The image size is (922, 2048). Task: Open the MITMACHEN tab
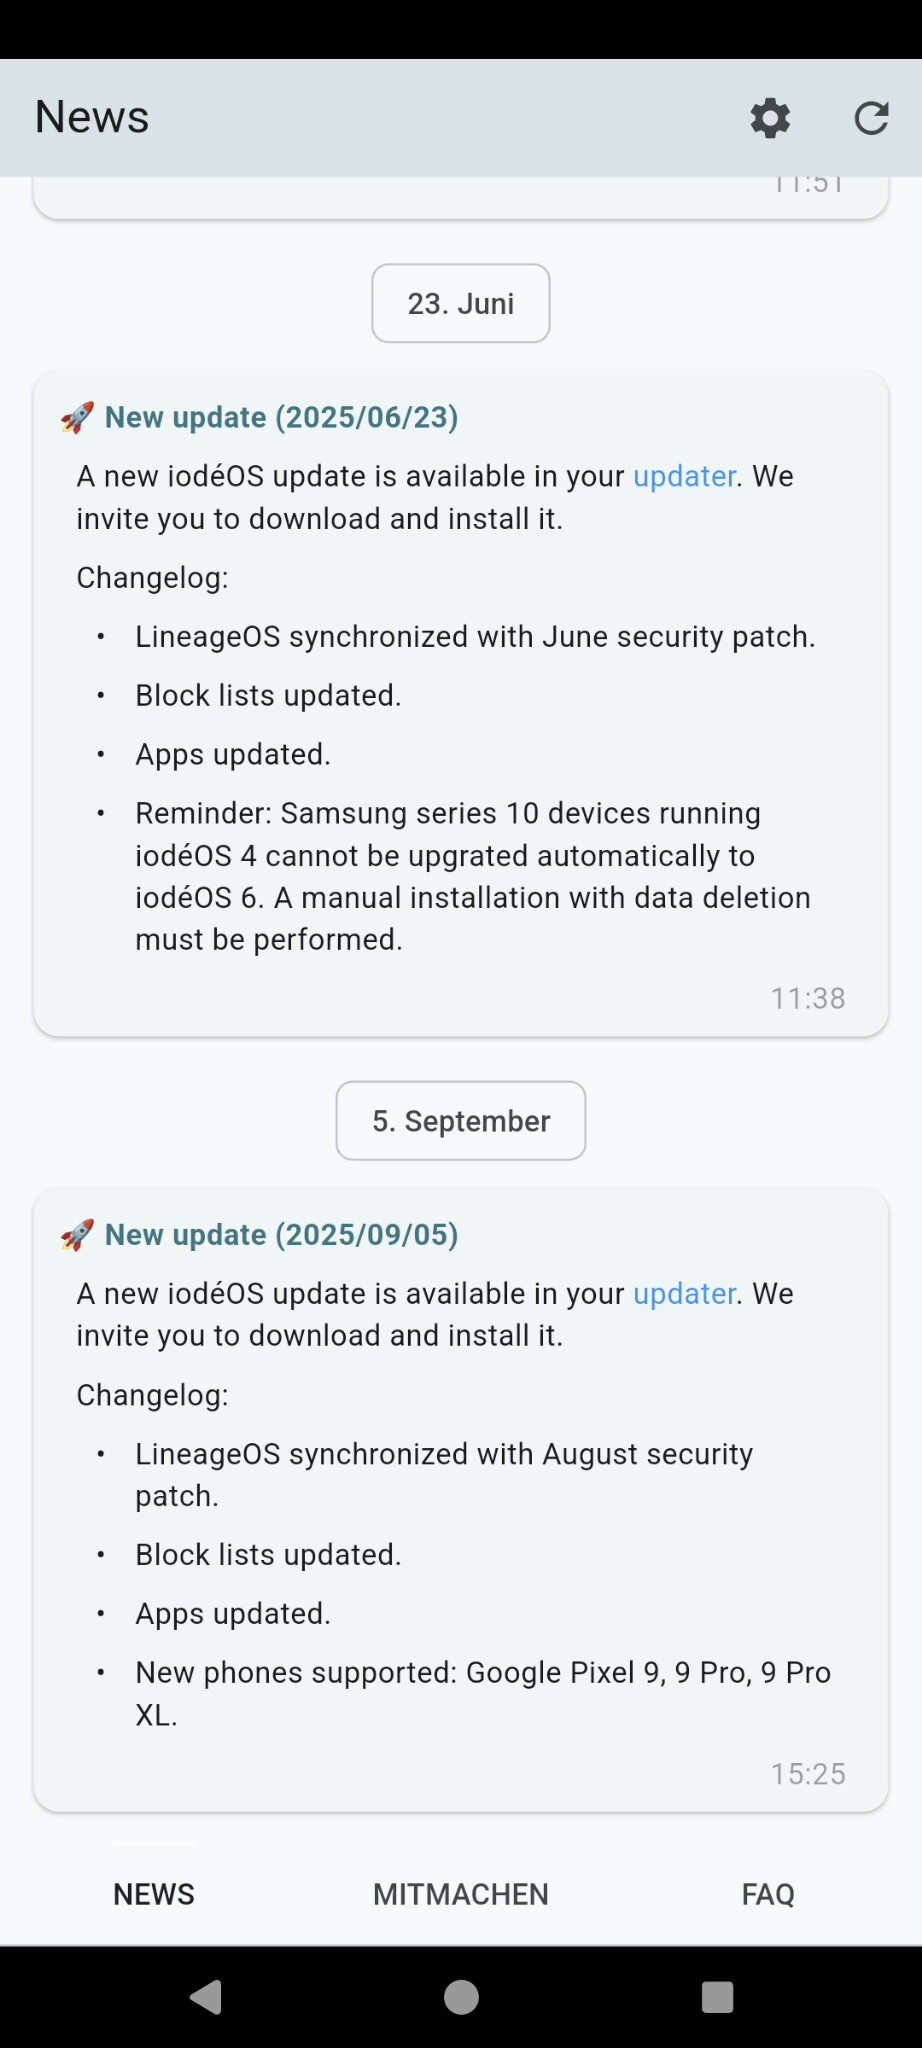point(461,1894)
